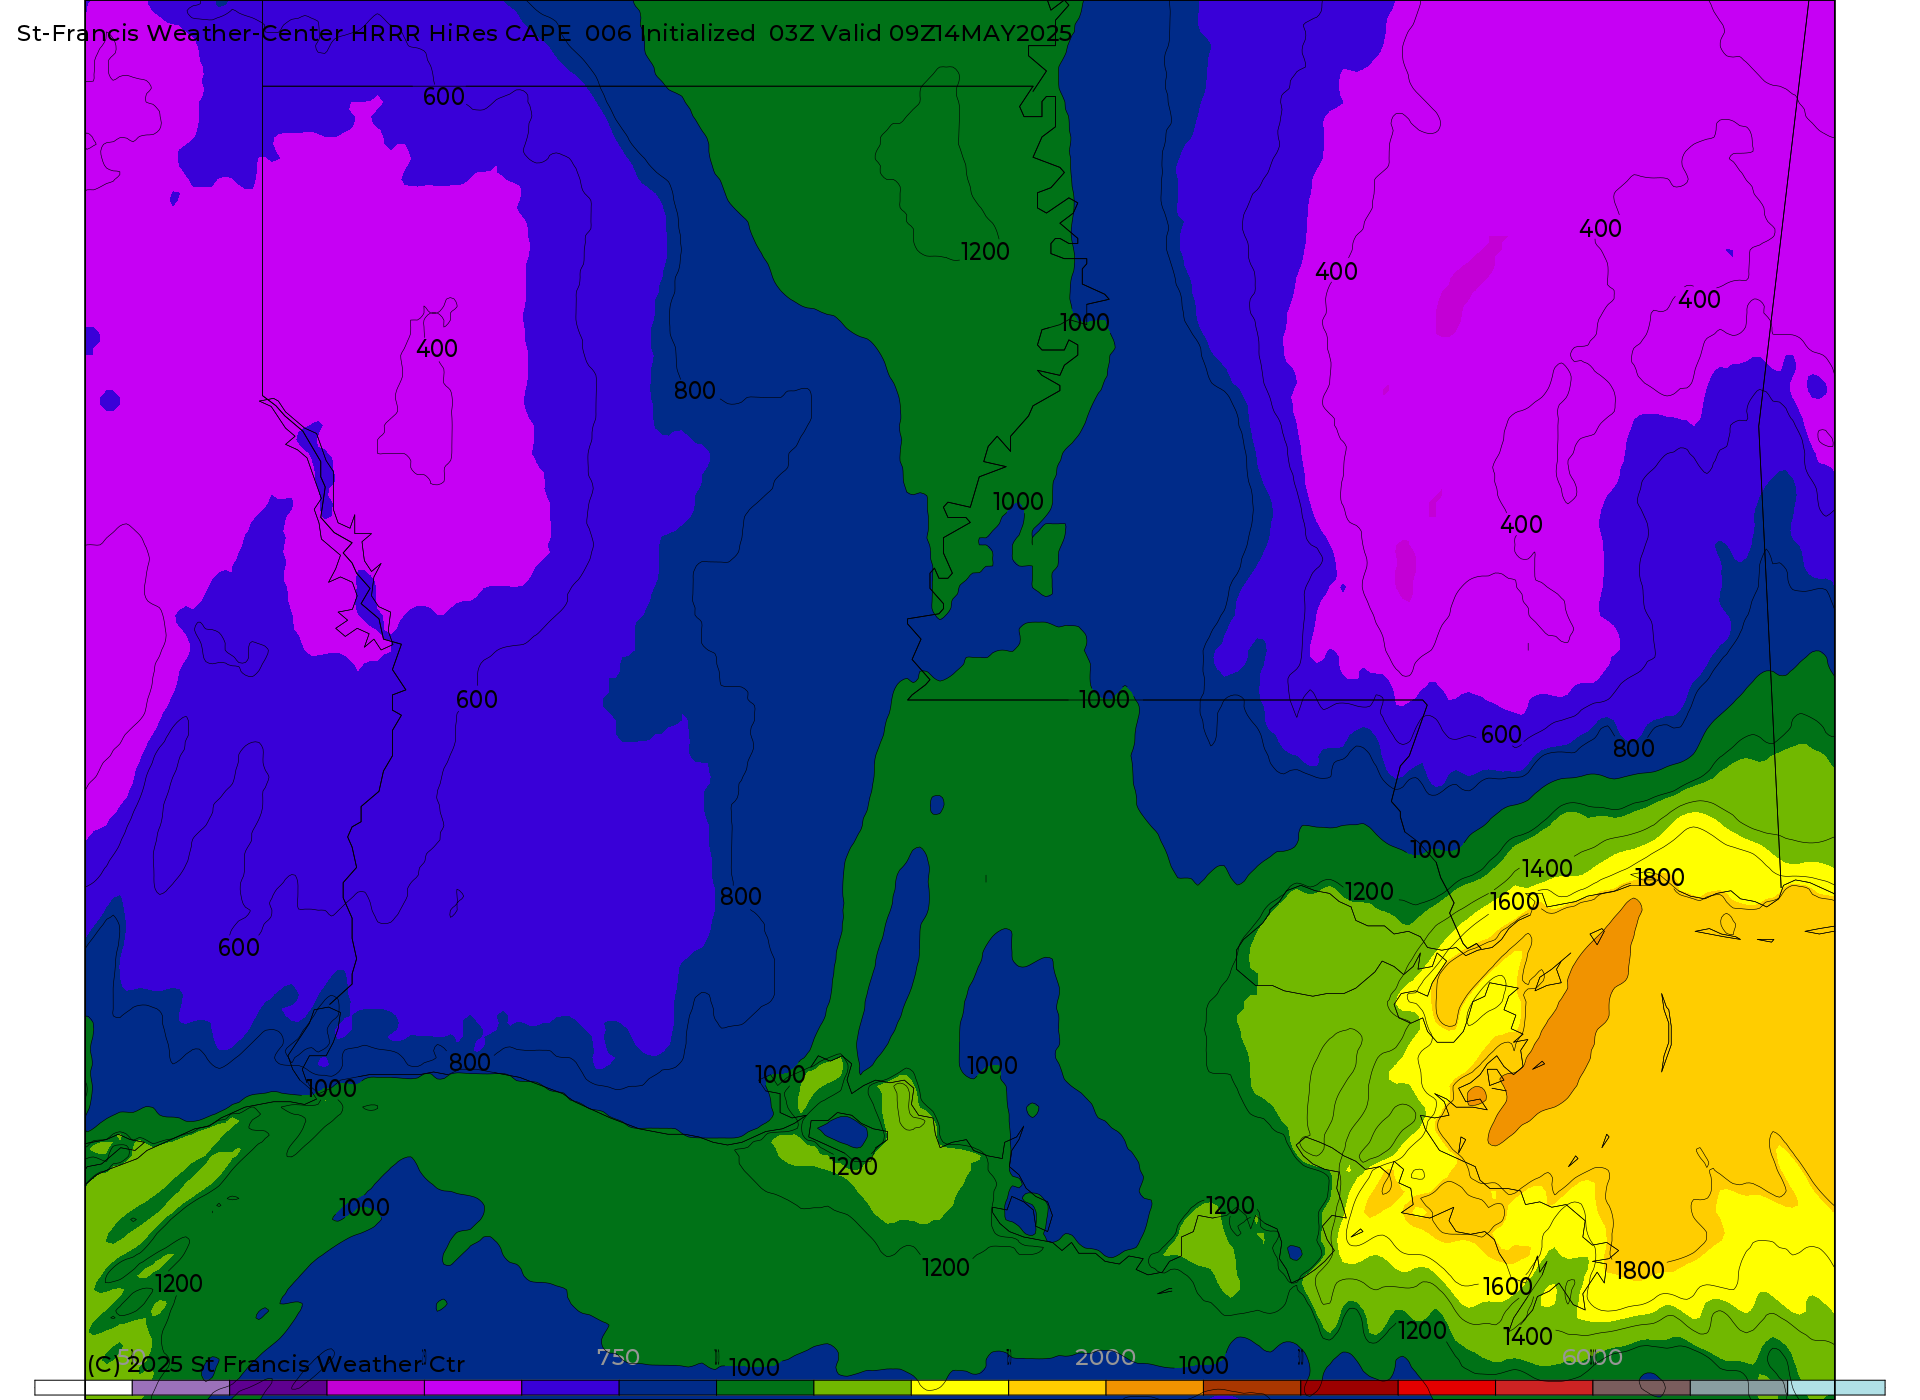
Task: Select the orange swatch in the color legend
Action: 1154,1388
